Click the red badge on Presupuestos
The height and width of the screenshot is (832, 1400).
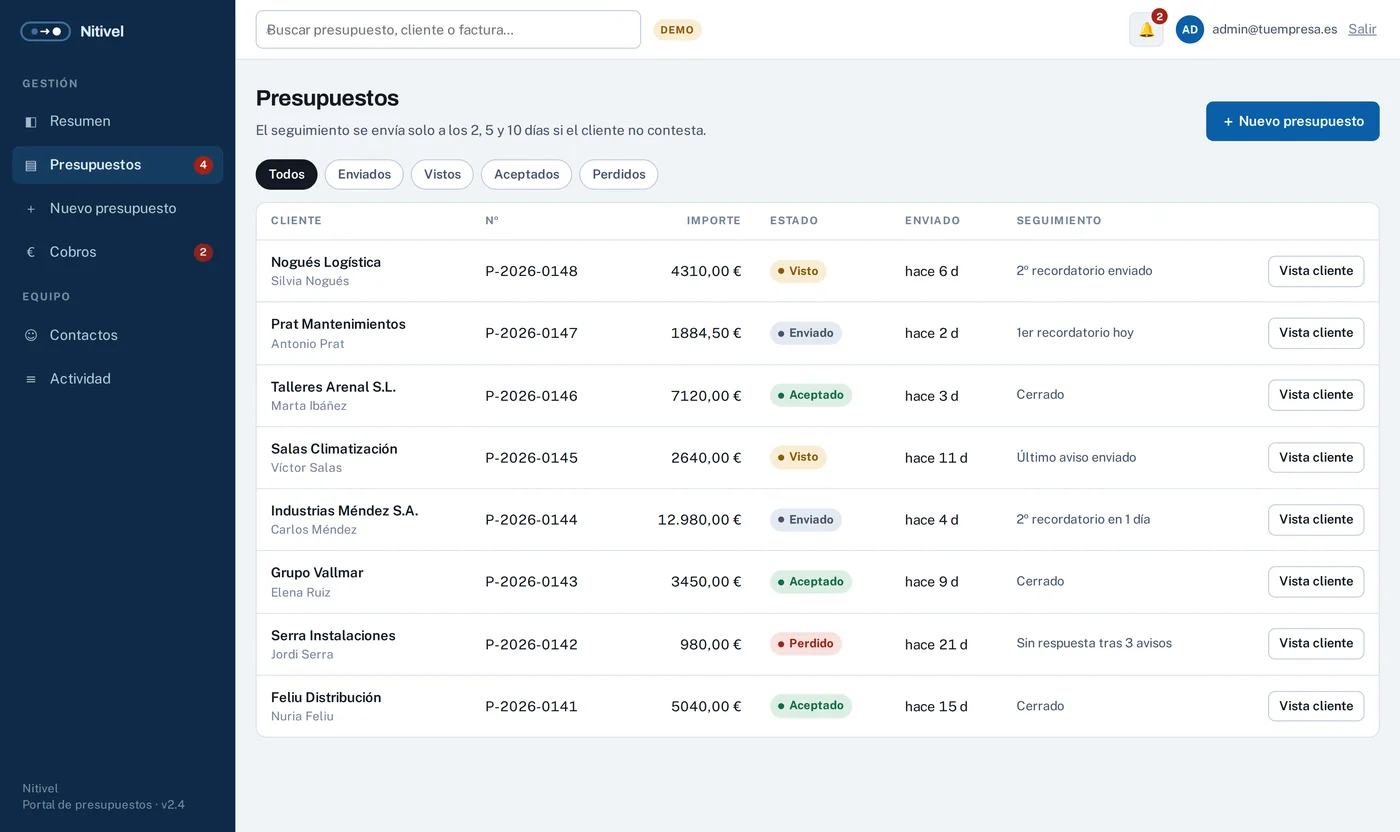click(203, 165)
